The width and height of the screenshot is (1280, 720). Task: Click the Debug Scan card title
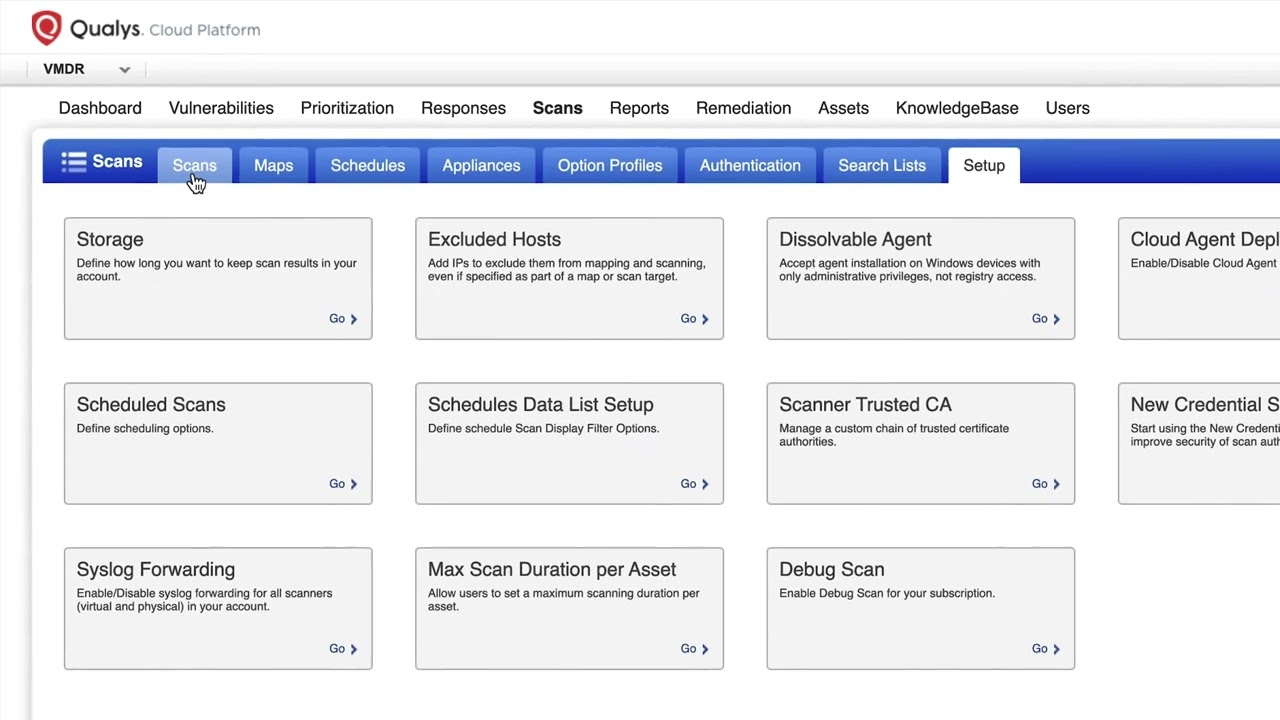click(x=831, y=569)
